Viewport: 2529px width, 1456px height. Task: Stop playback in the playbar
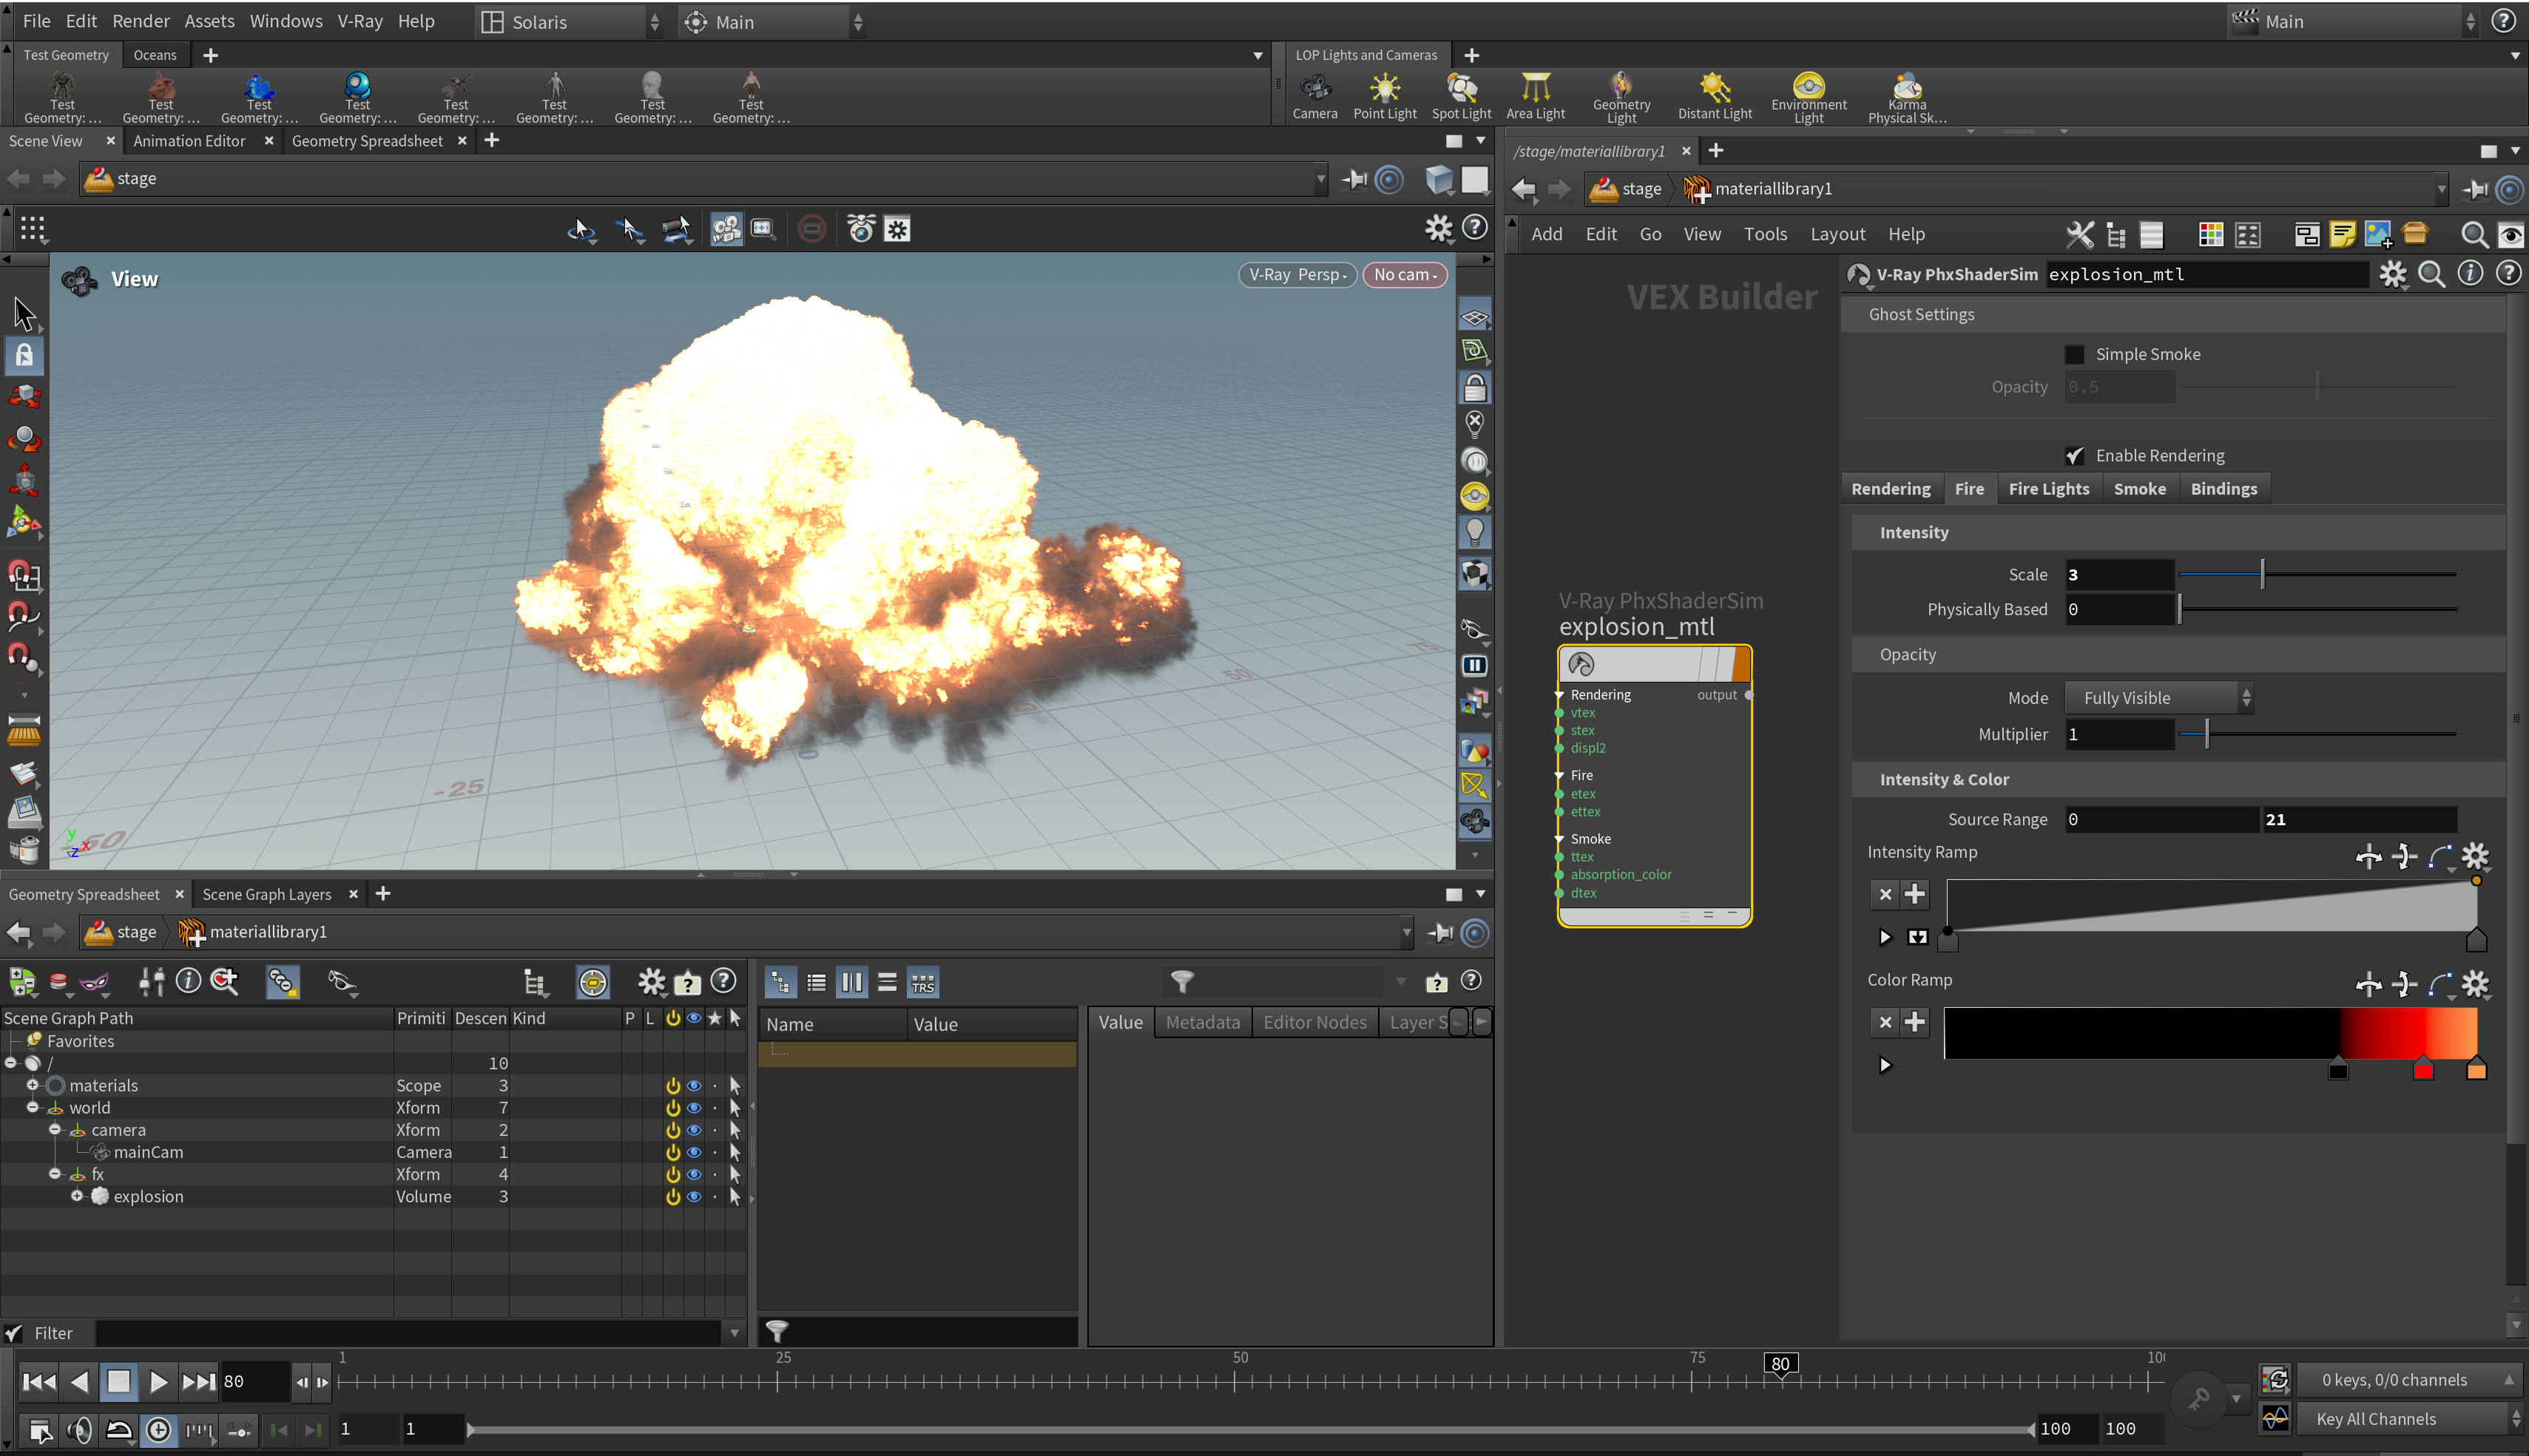click(118, 1381)
